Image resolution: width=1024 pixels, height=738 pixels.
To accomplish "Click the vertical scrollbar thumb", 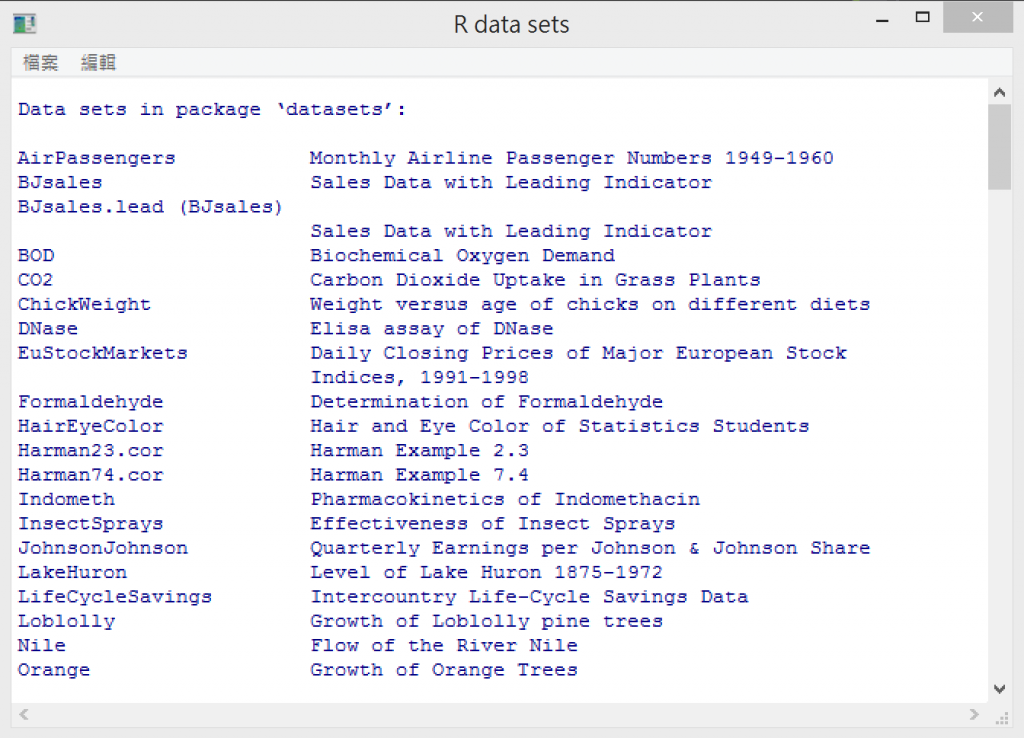I will pos(999,147).
